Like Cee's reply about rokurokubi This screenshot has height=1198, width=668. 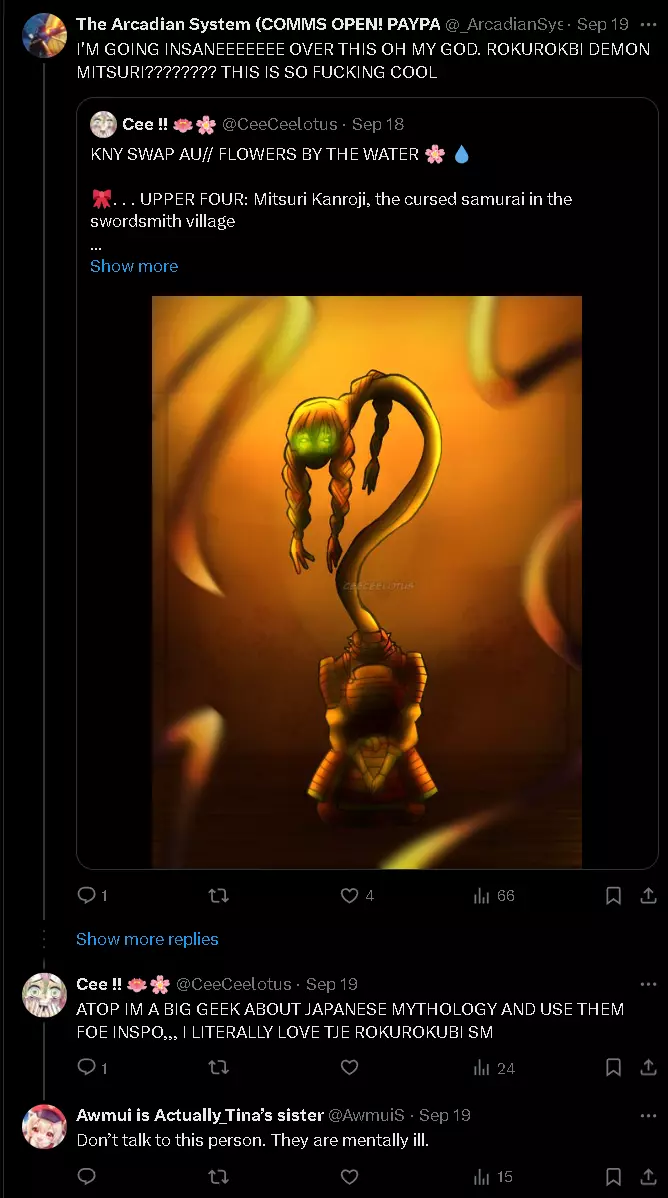coord(349,1067)
